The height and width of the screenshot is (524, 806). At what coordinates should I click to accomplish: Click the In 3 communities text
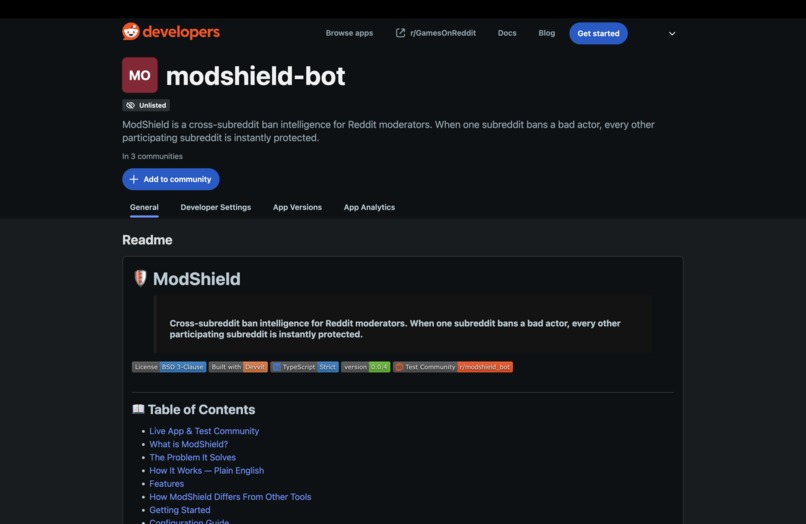coord(152,156)
